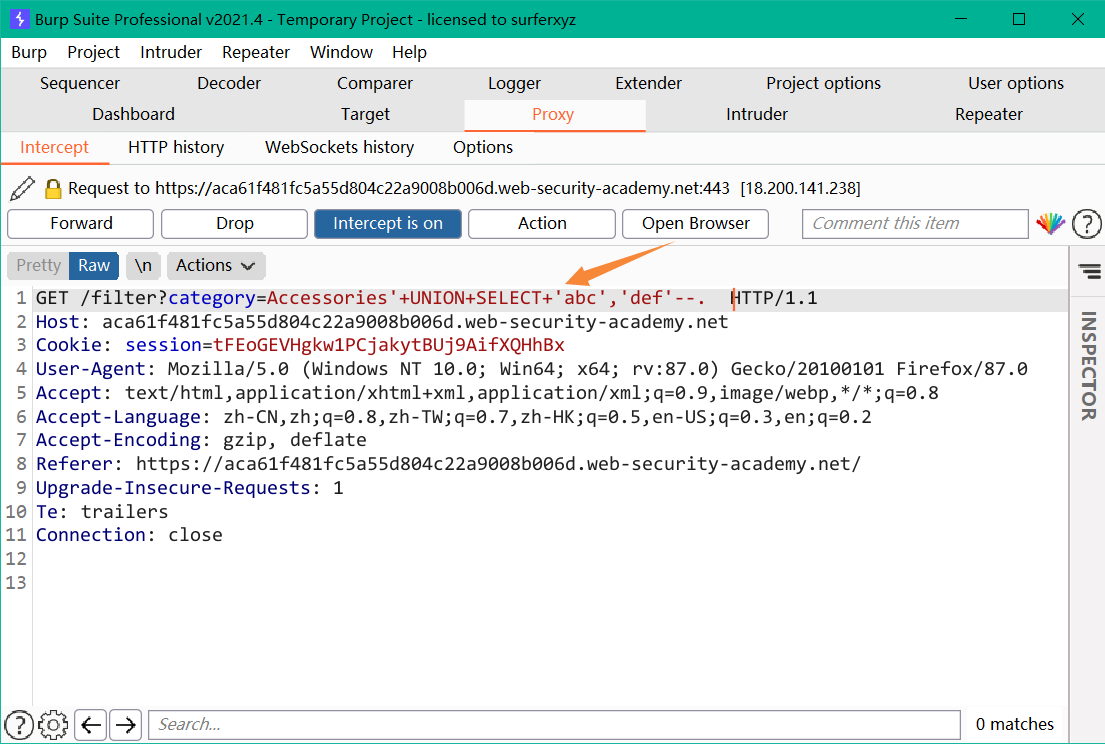Screen dimensions: 1105x744
Task: Expand the INSPECTOR side panel
Action: (1089, 366)
